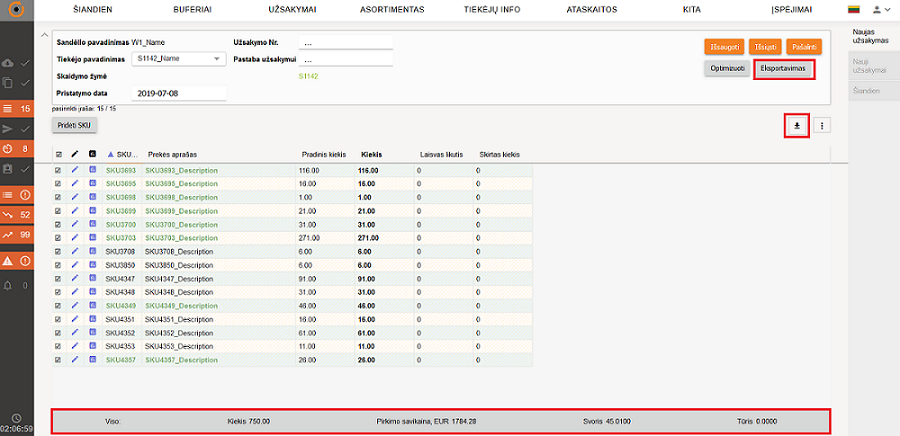Click the warning triangle icon in sidebar

[9, 260]
